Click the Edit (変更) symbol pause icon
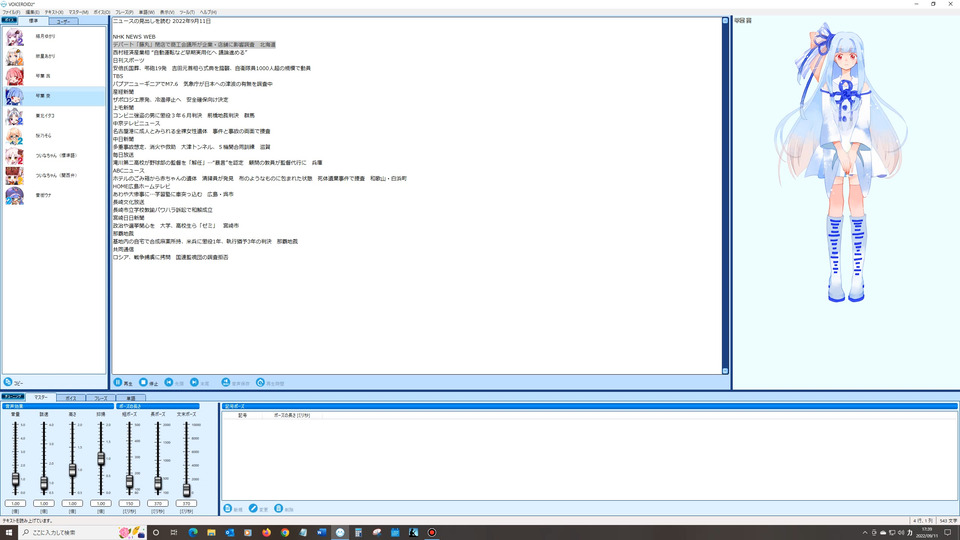The image size is (960, 540). point(253,508)
